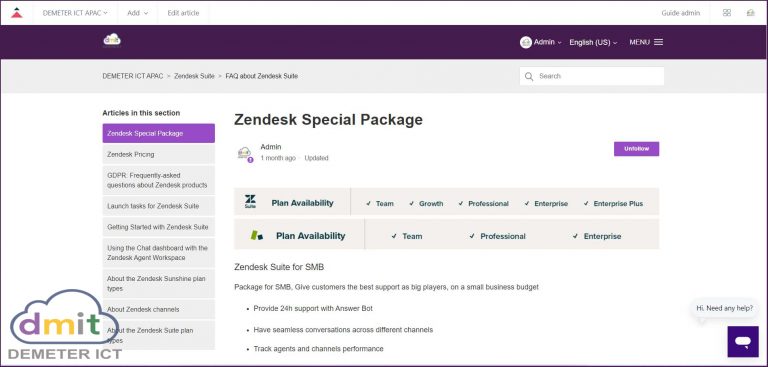Click the profile avatar icon in admin top bar
This screenshot has height=367, width=768.
pyautogui.click(x=750, y=13)
